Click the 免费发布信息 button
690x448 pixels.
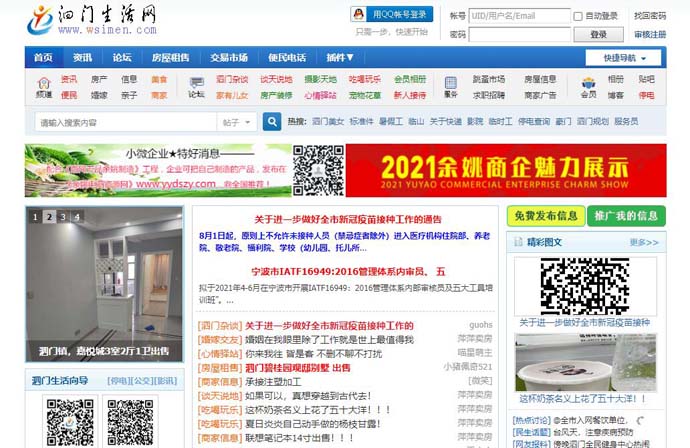pyautogui.click(x=544, y=216)
